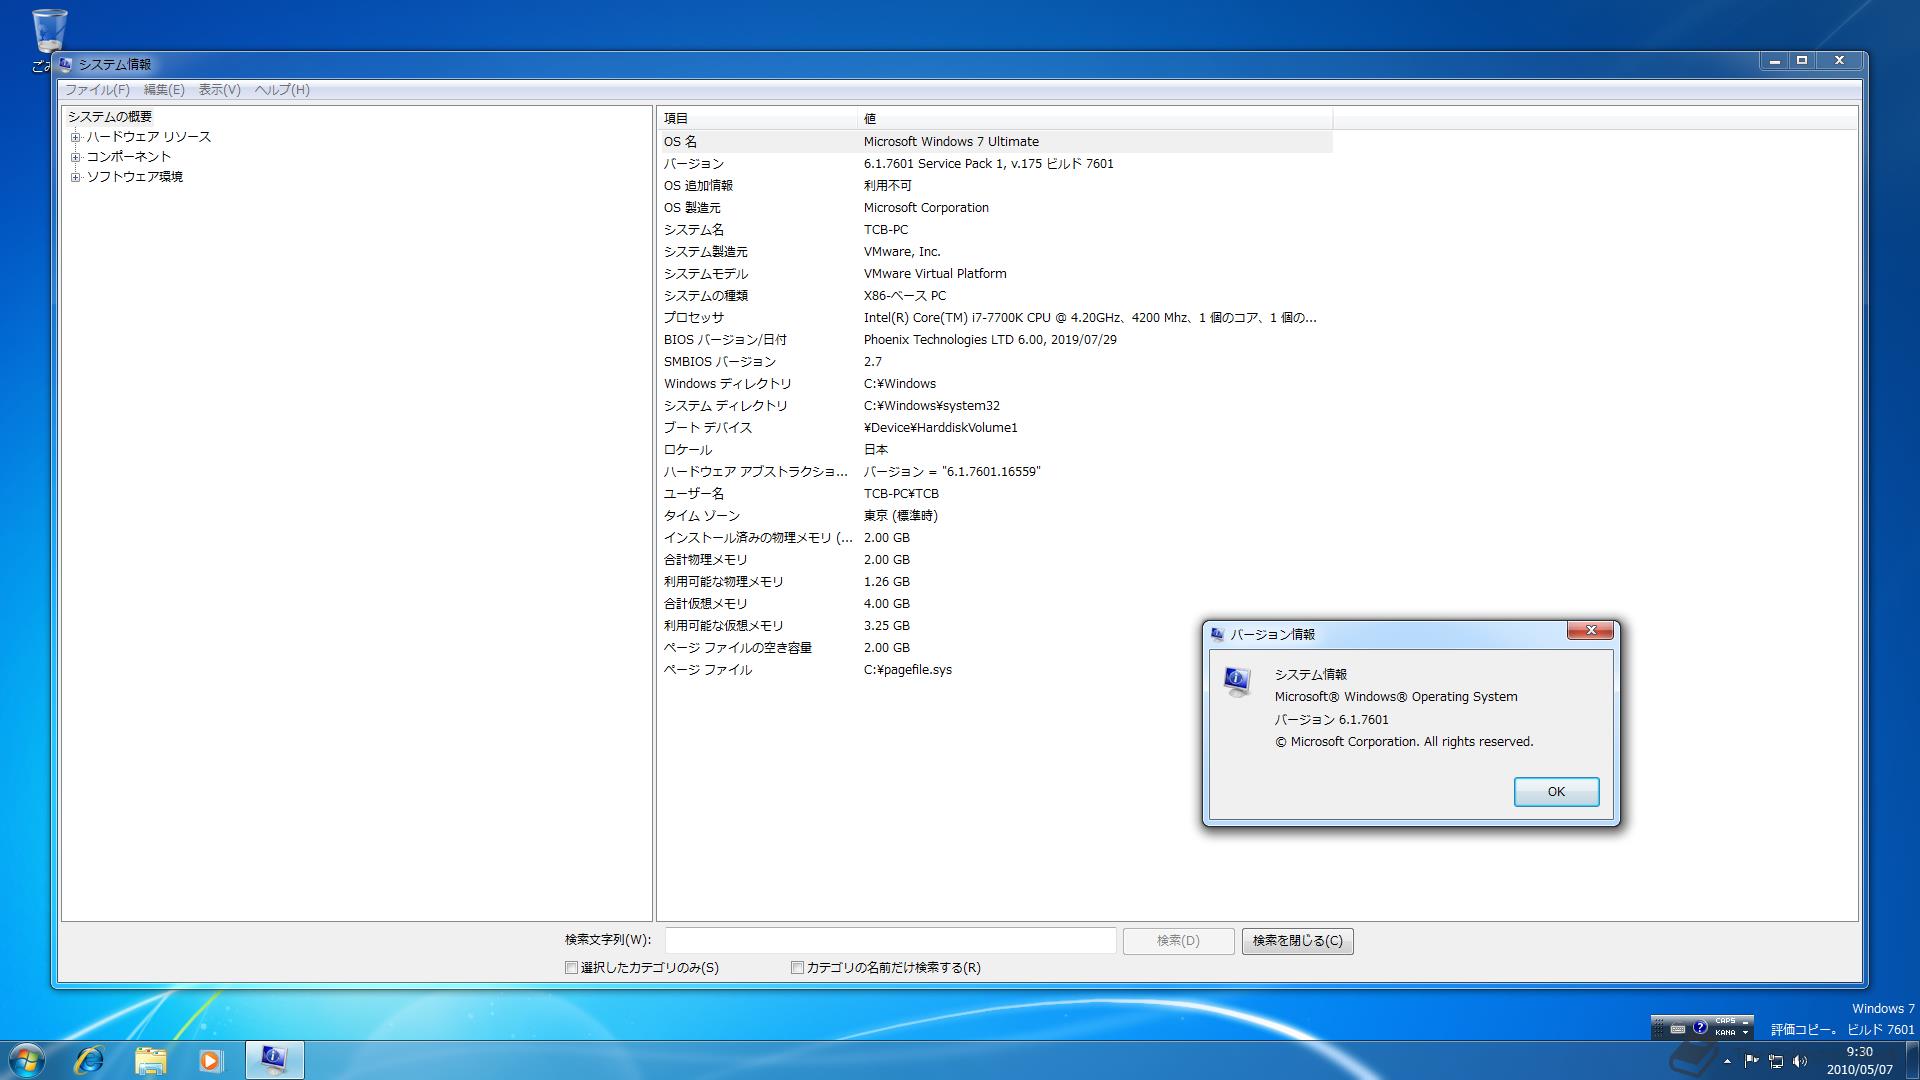The image size is (1920, 1080).
Task: Click the System Information taskbar button
Action: pyautogui.click(x=274, y=1060)
